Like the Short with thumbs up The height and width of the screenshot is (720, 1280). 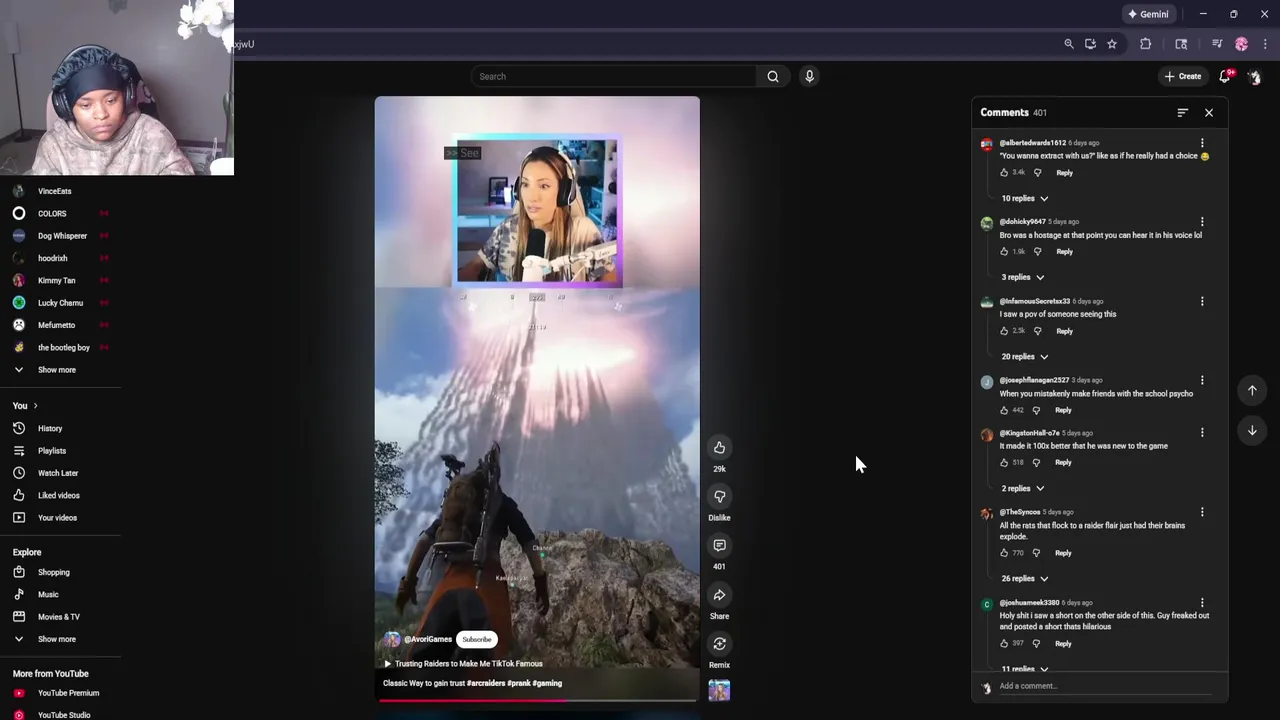click(719, 448)
